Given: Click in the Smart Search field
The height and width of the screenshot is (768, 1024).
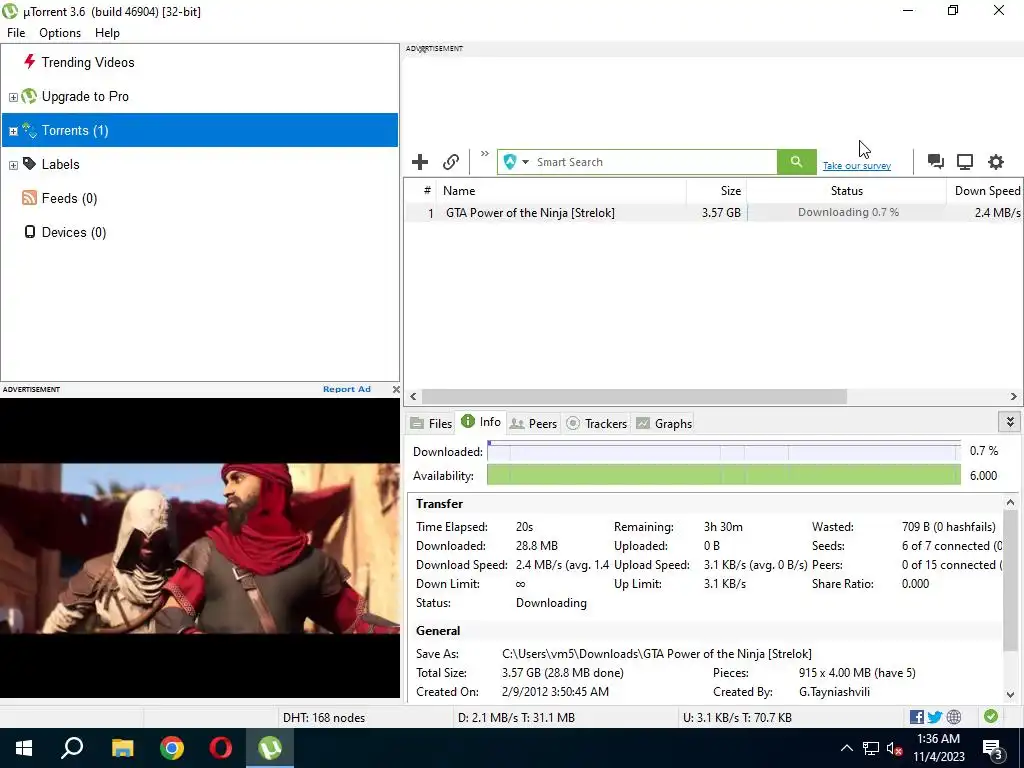Looking at the screenshot, I should [655, 162].
